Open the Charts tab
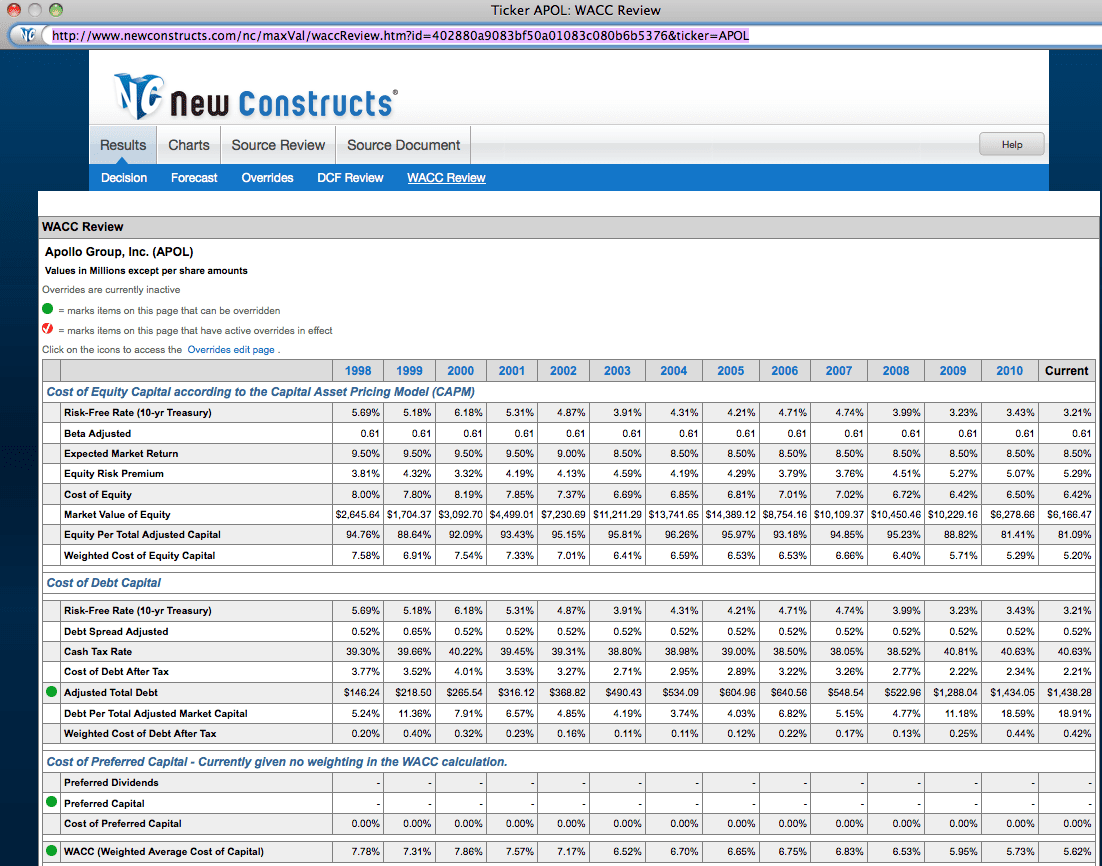This screenshot has height=866, width=1102. (x=188, y=145)
